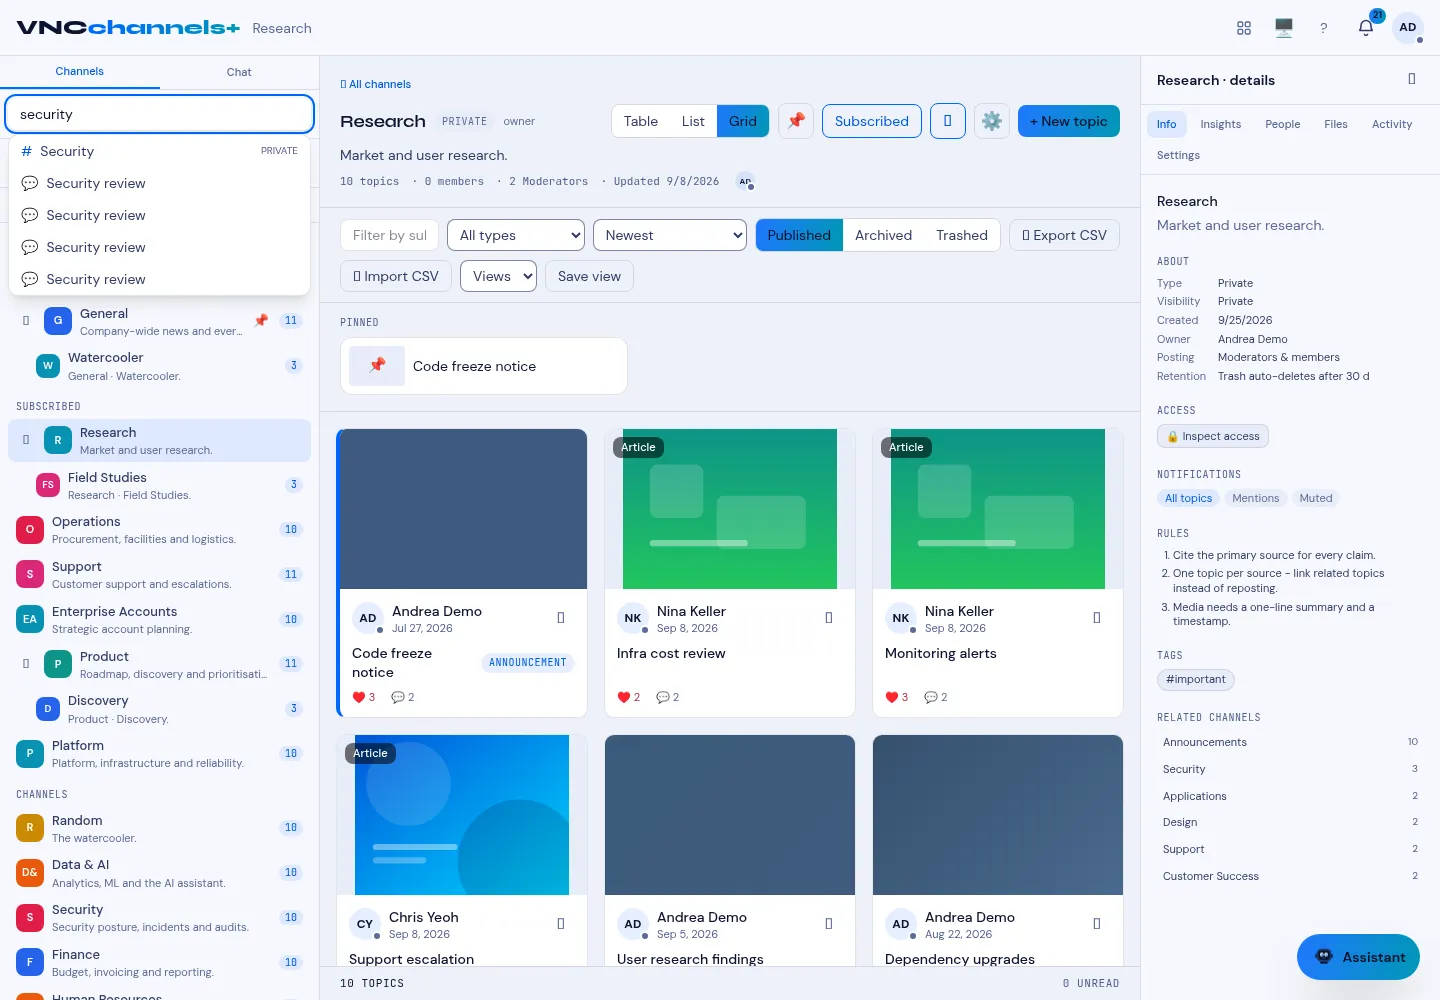Click the Operations channel avatar icon
This screenshot has width=1440, height=1000.
[30, 530]
